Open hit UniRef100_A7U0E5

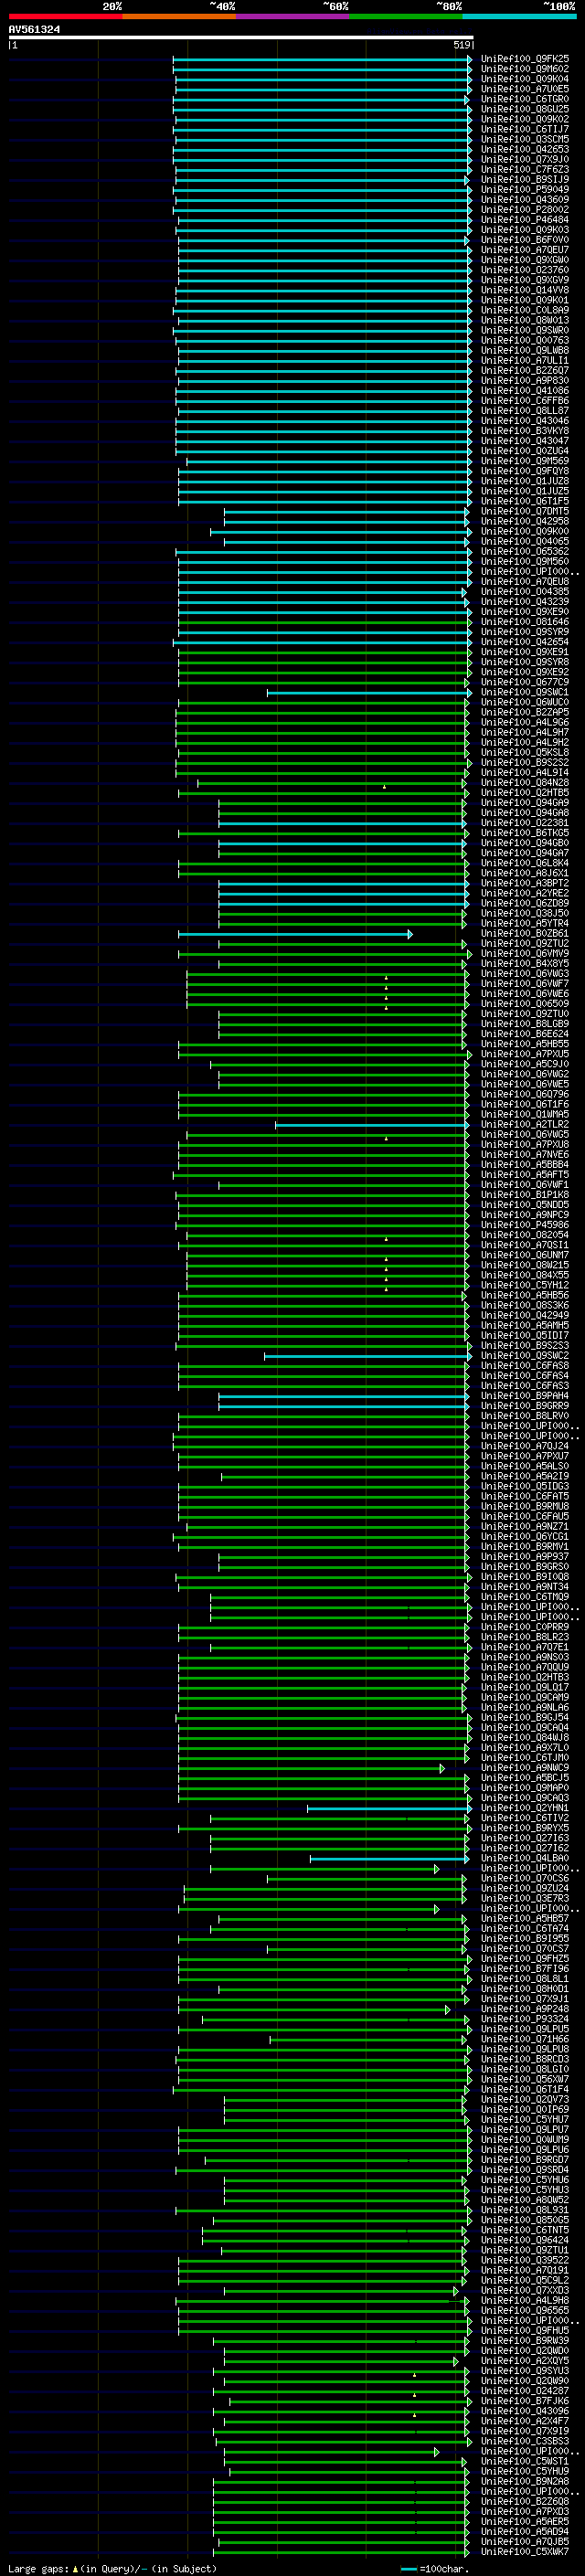coord(525,89)
